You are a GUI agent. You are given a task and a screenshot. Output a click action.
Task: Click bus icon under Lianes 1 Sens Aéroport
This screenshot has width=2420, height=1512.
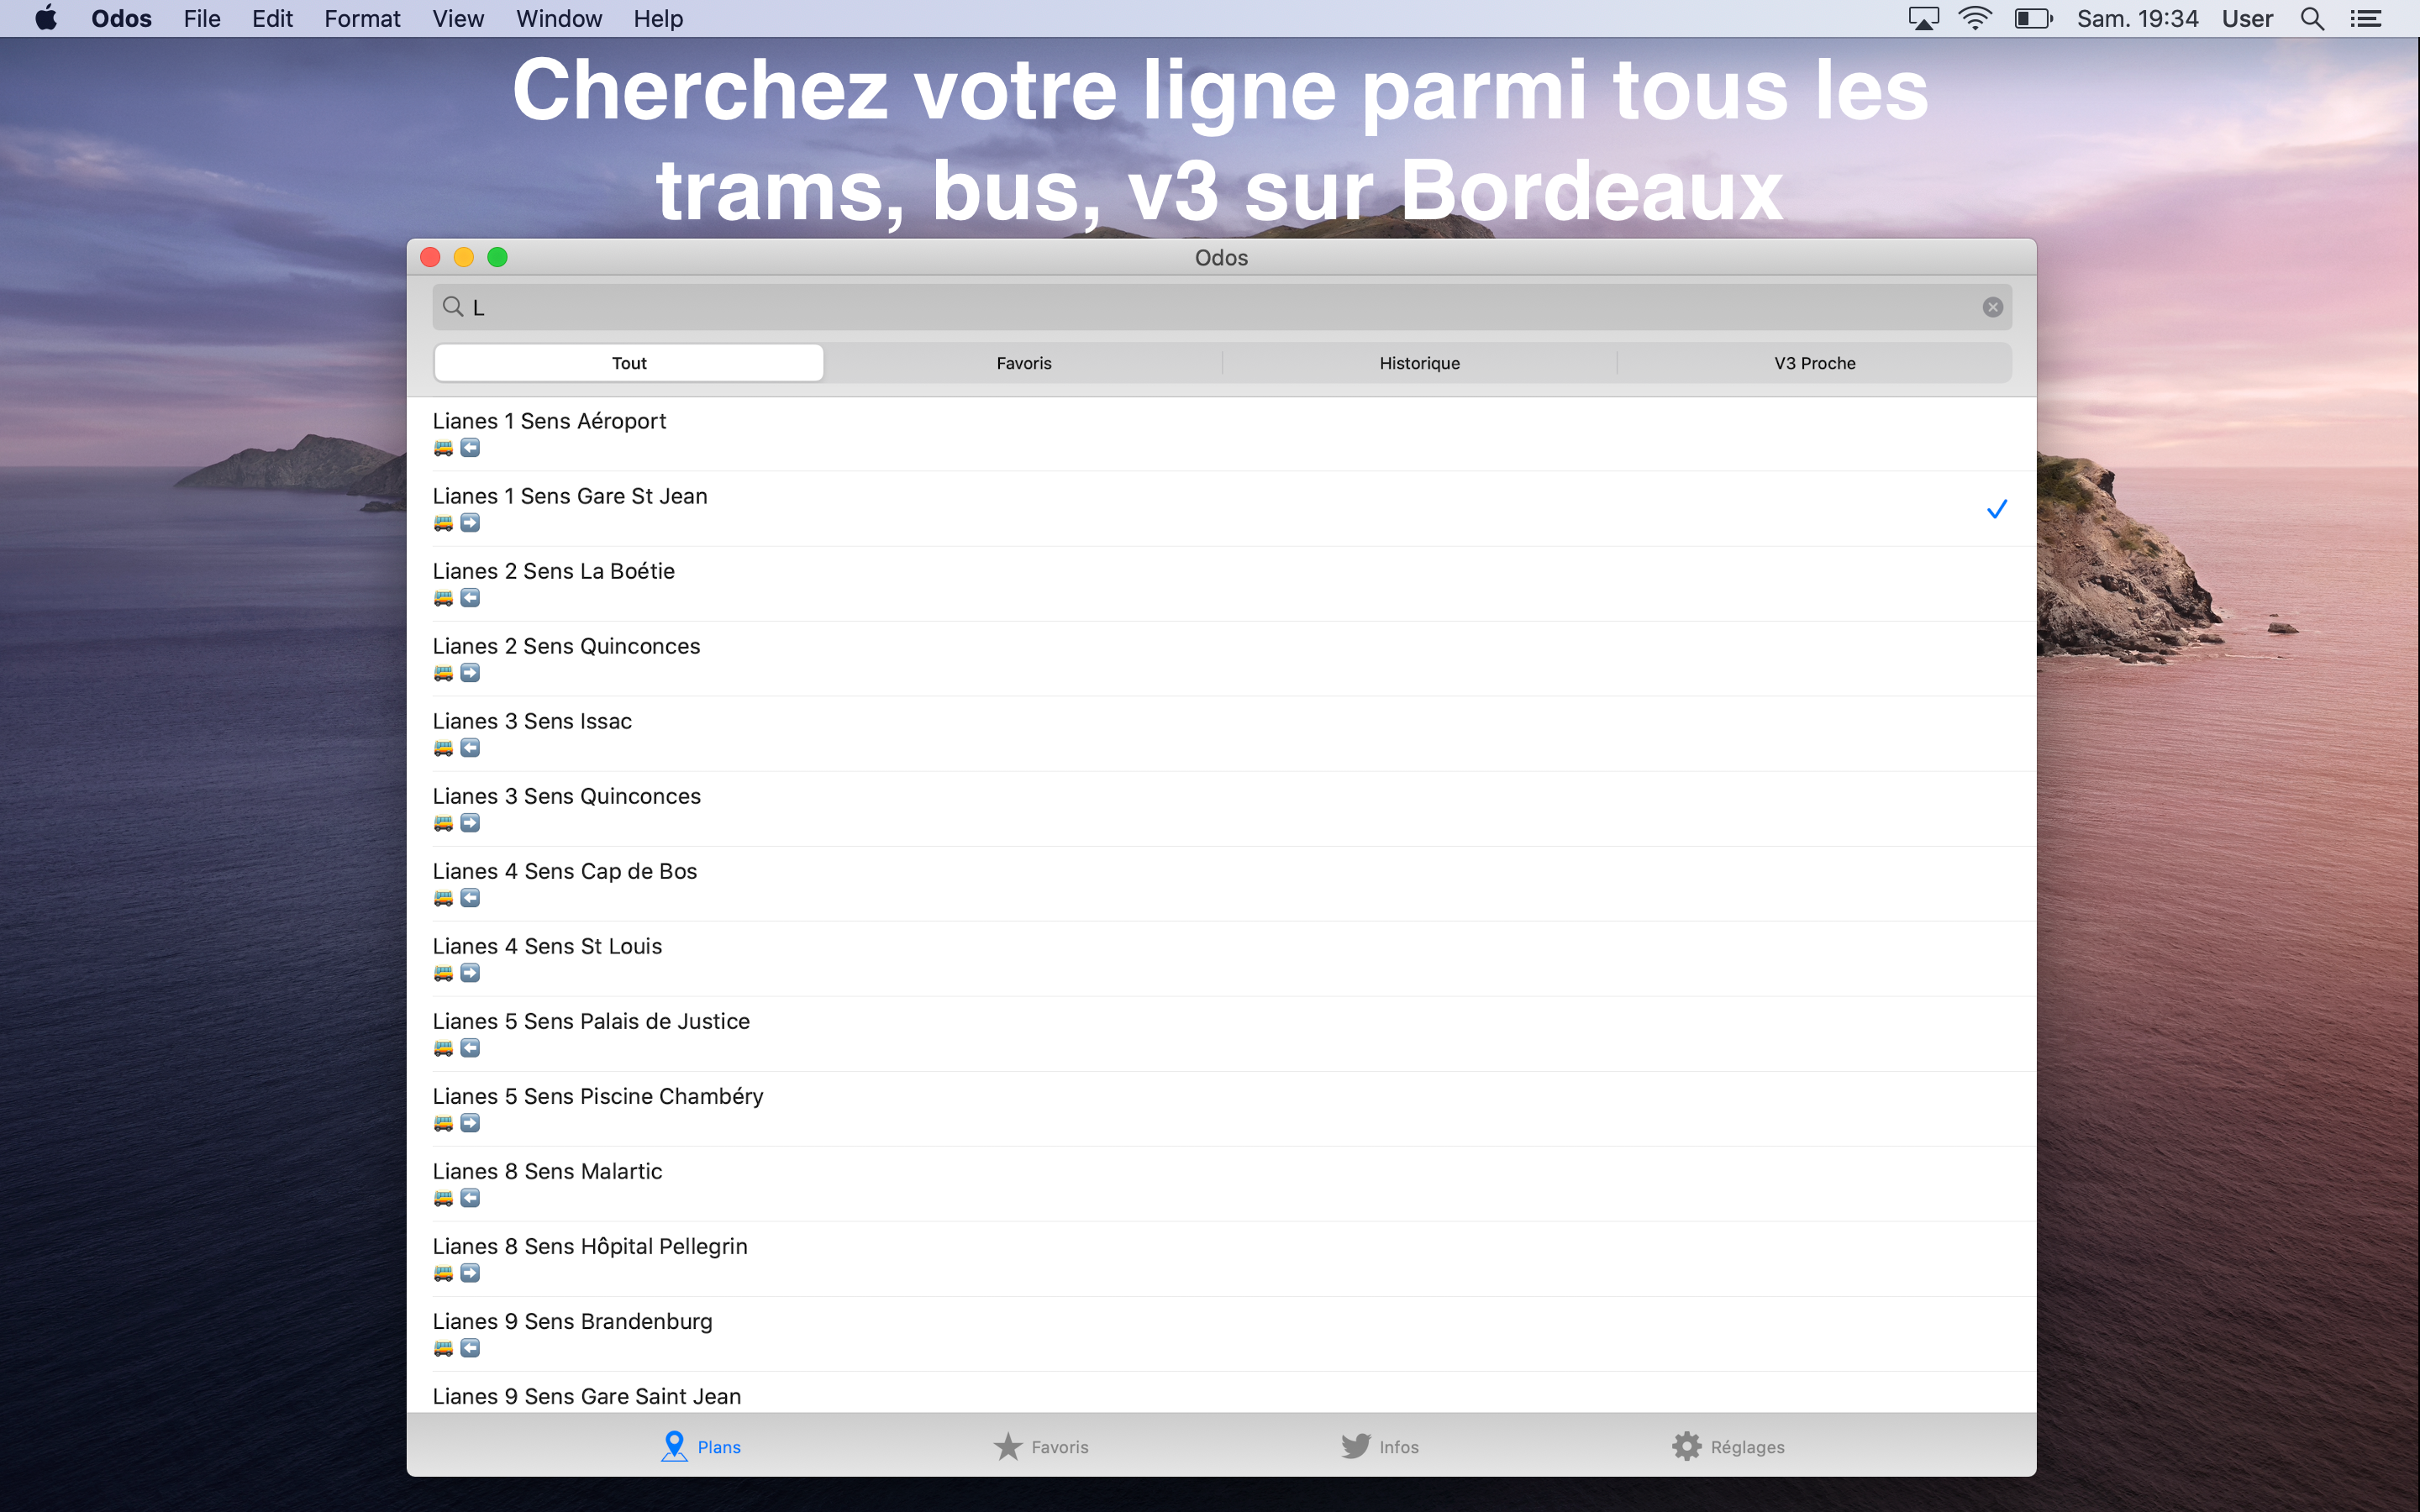[x=443, y=448]
